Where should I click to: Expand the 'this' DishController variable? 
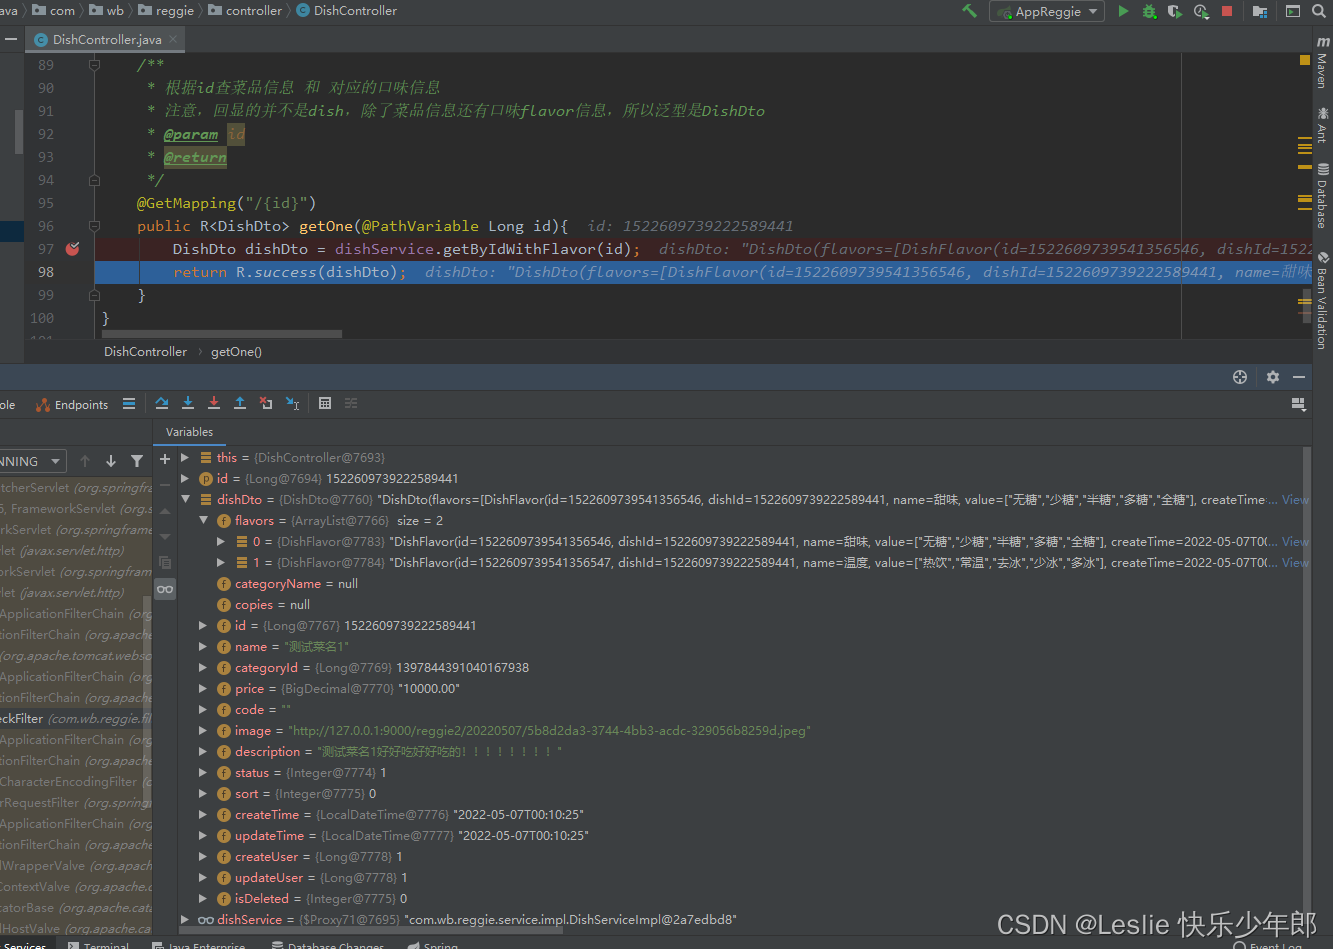(185, 457)
